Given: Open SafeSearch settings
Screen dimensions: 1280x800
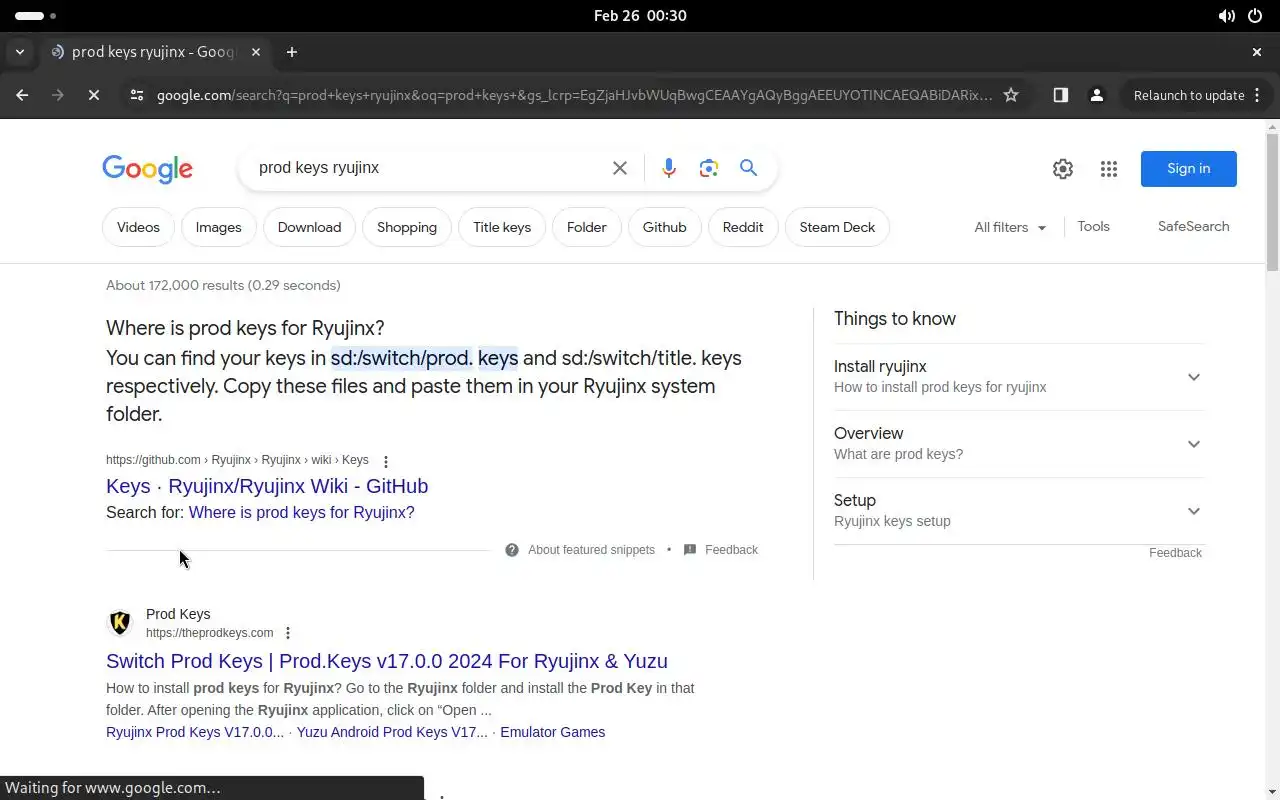Looking at the screenshot, I should coord(1193,227).
